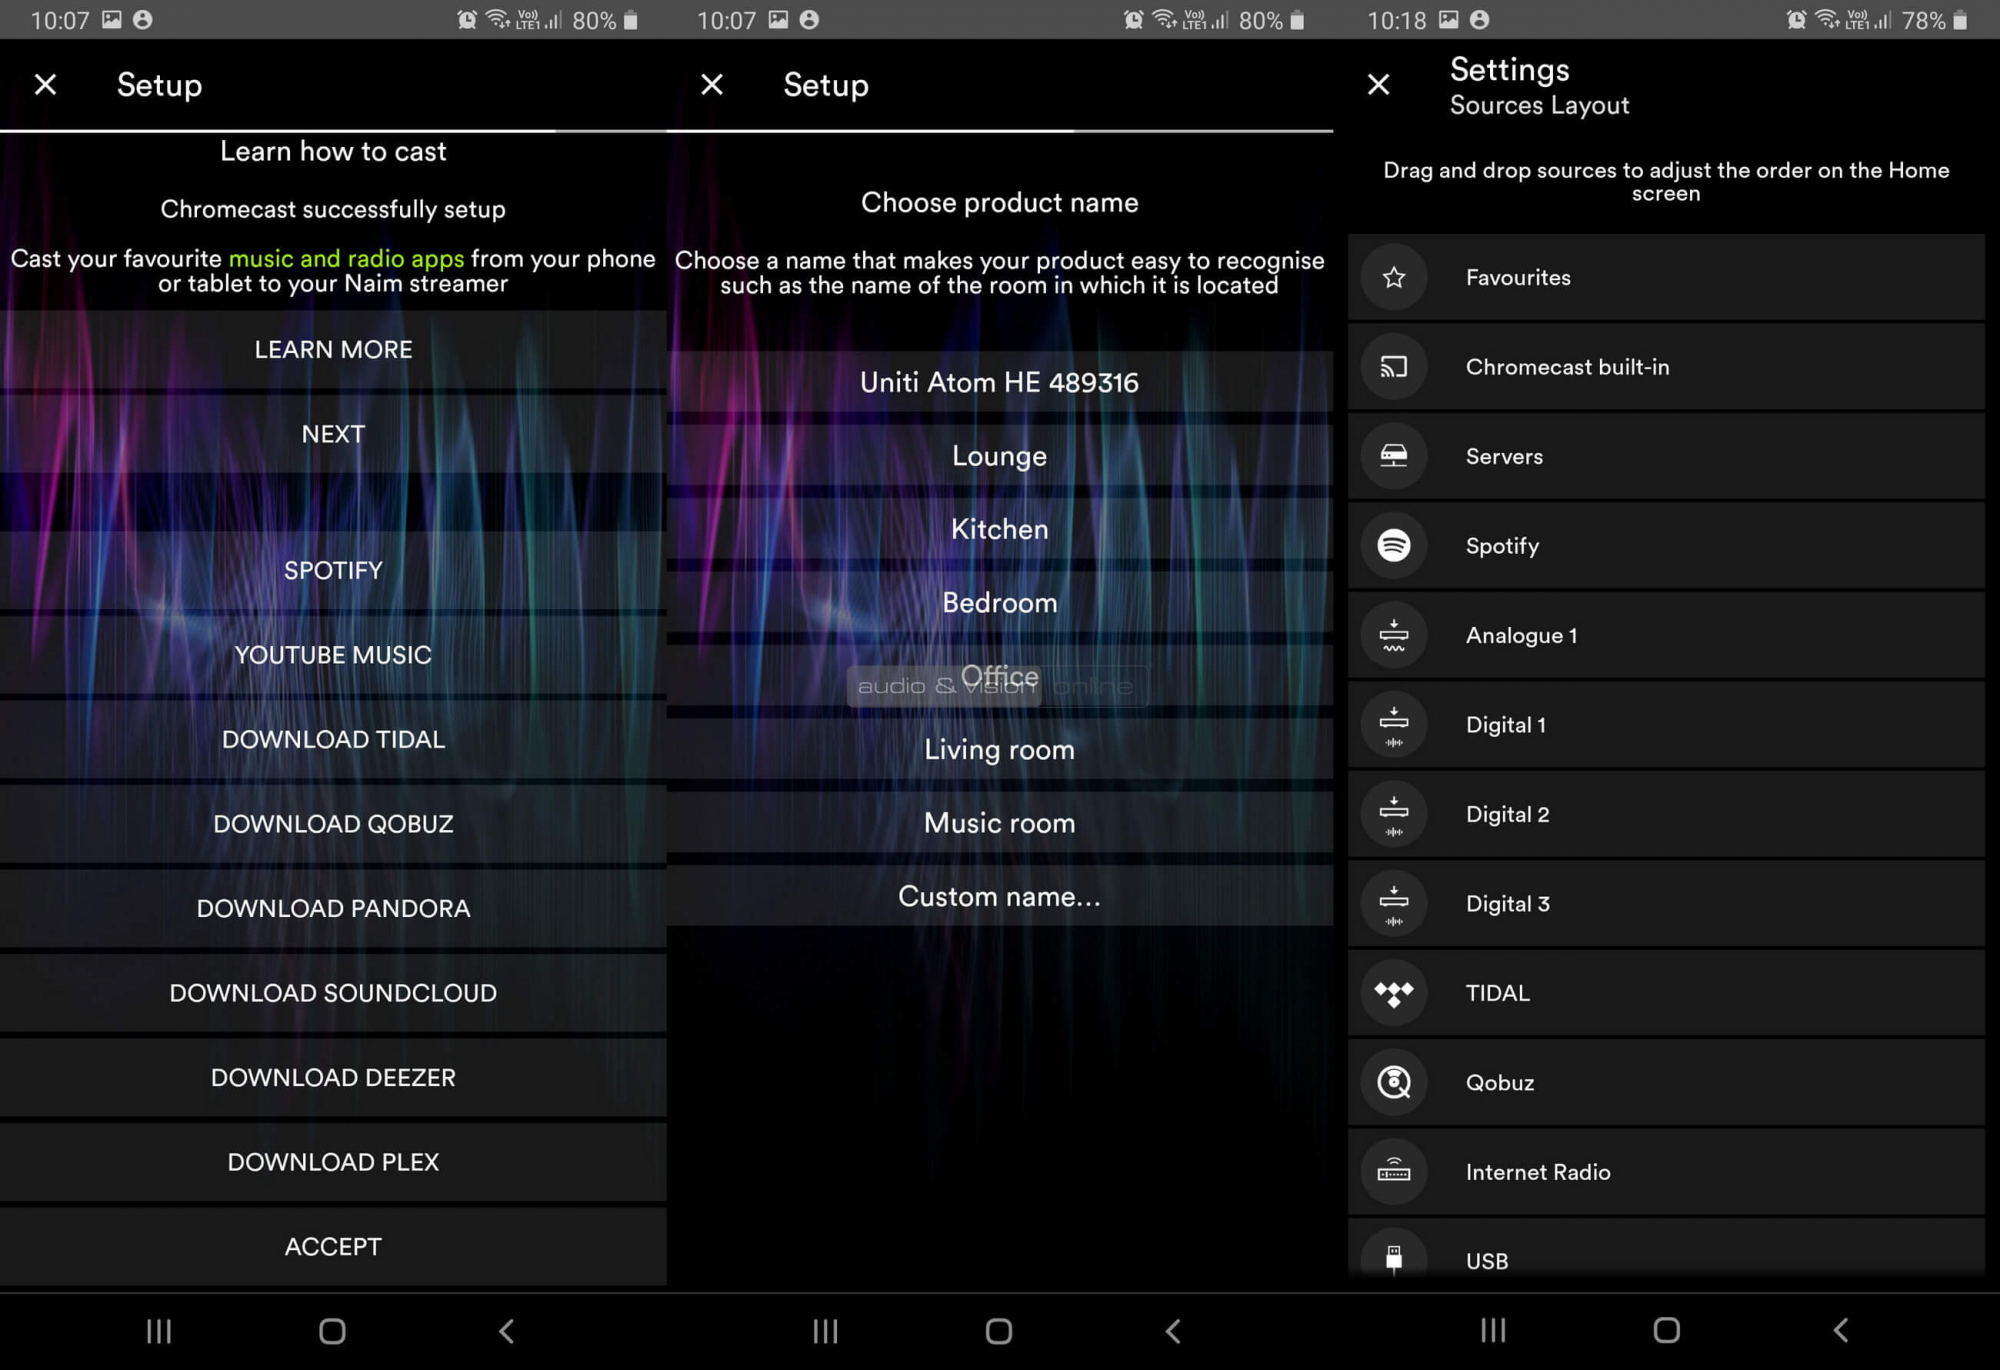Screen dimensions: 2000x1370
Task: Tap the back arrow under Choose product name screen
Action: 1174,1331
